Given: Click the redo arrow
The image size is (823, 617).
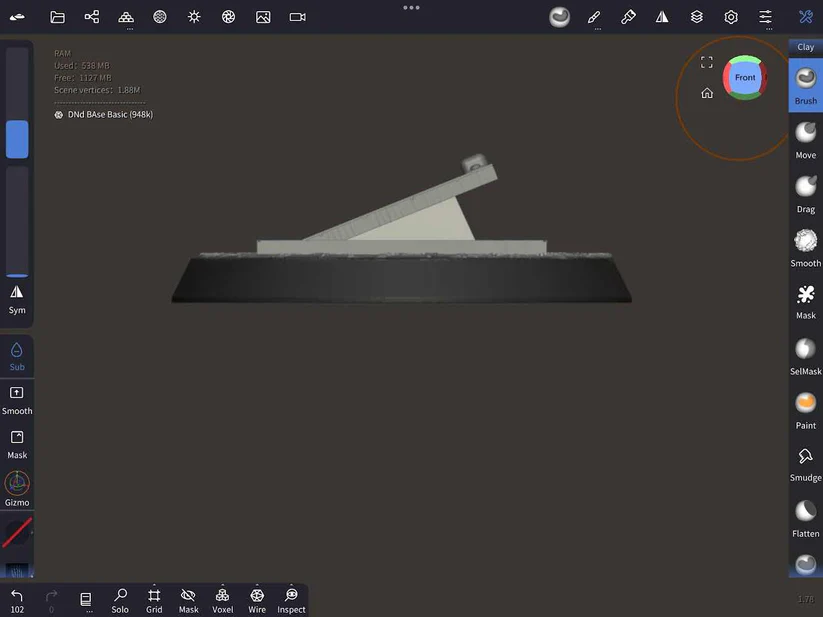Looking at the screenshot, I should coord(51,601).
